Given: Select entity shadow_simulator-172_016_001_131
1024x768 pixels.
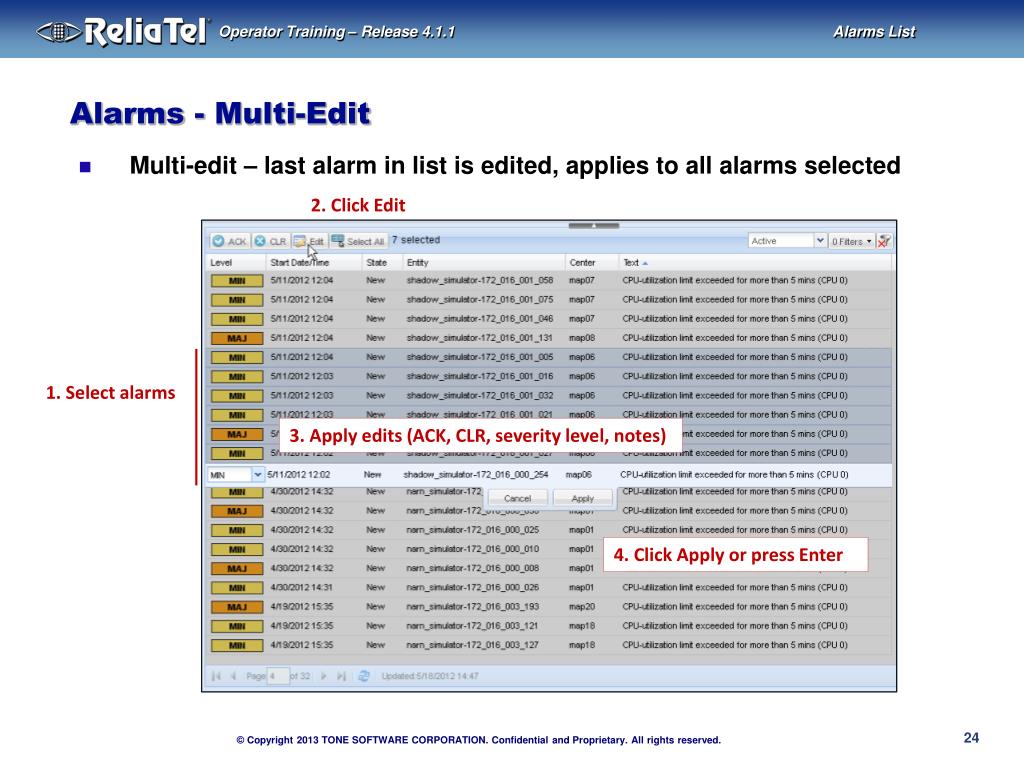Looking at the screenshot, I should point(479,338).
